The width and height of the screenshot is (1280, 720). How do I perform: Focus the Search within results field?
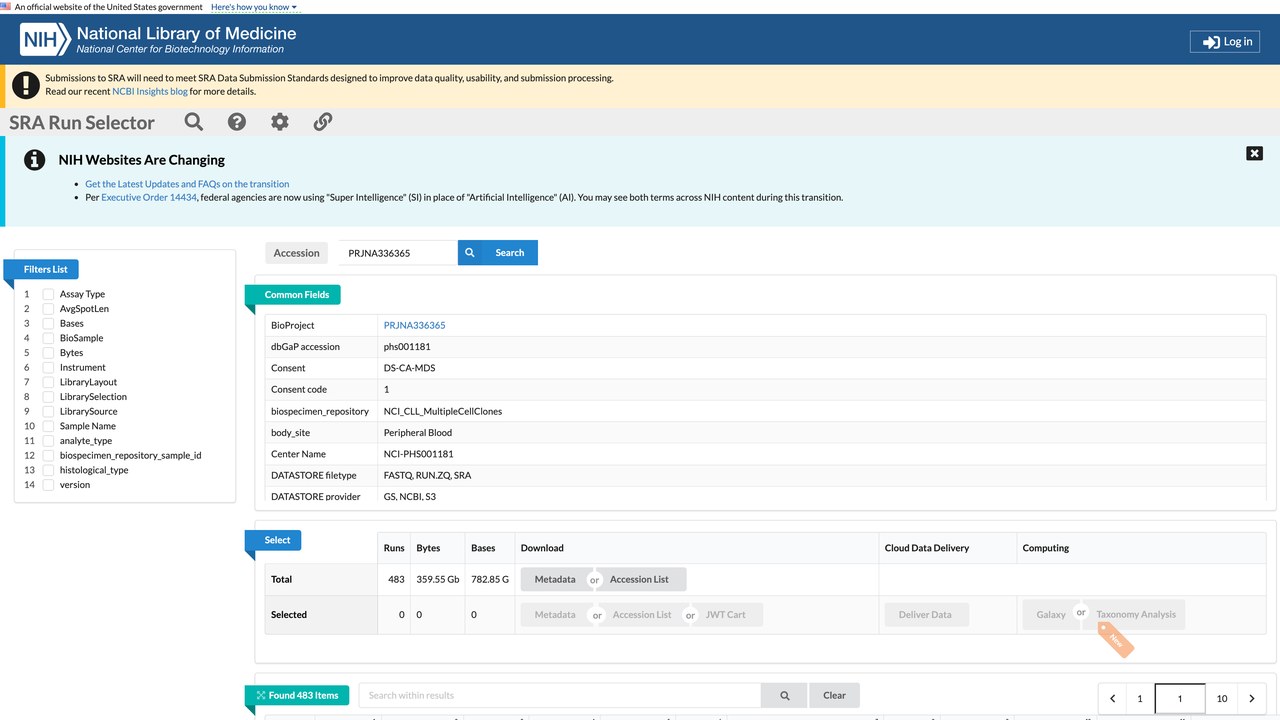(560, 696)
